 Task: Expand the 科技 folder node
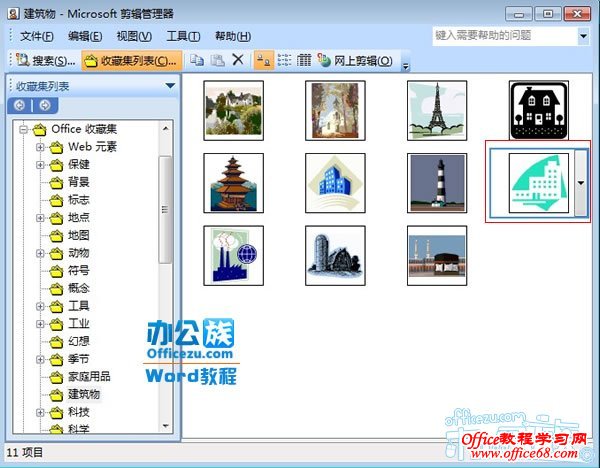tap(40, 413)
